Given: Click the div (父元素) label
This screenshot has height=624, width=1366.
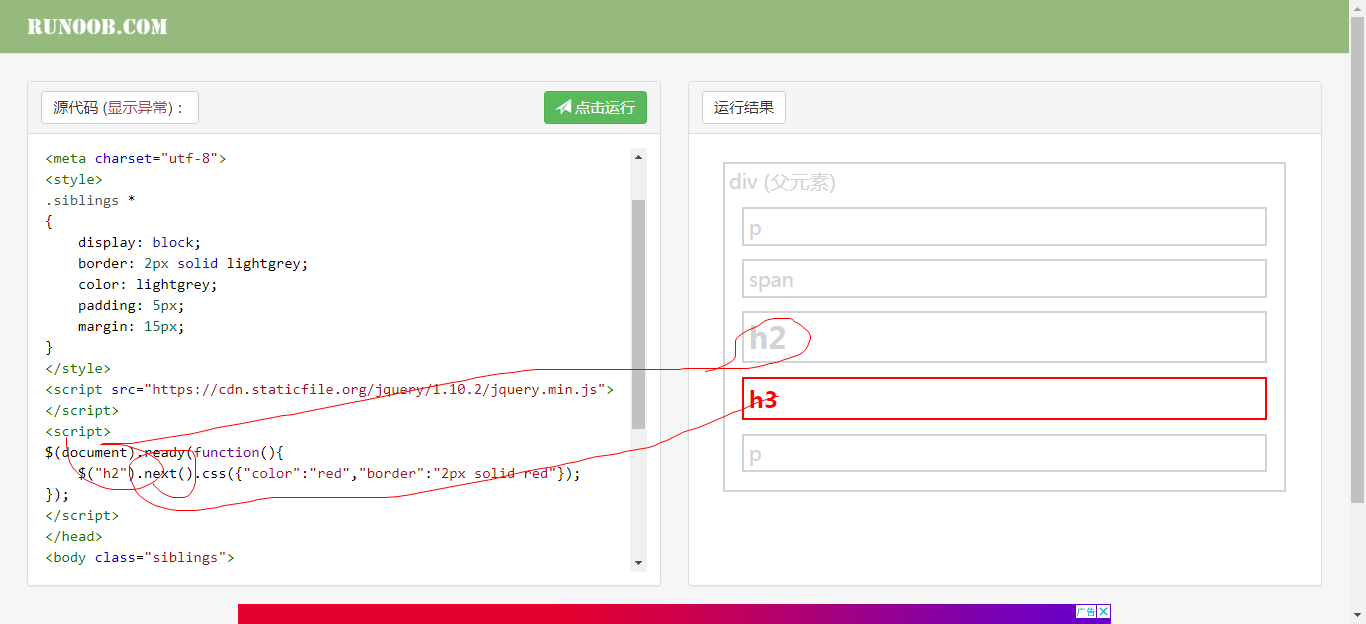Looking at the screenshot, I should click(x=782, y=182).
